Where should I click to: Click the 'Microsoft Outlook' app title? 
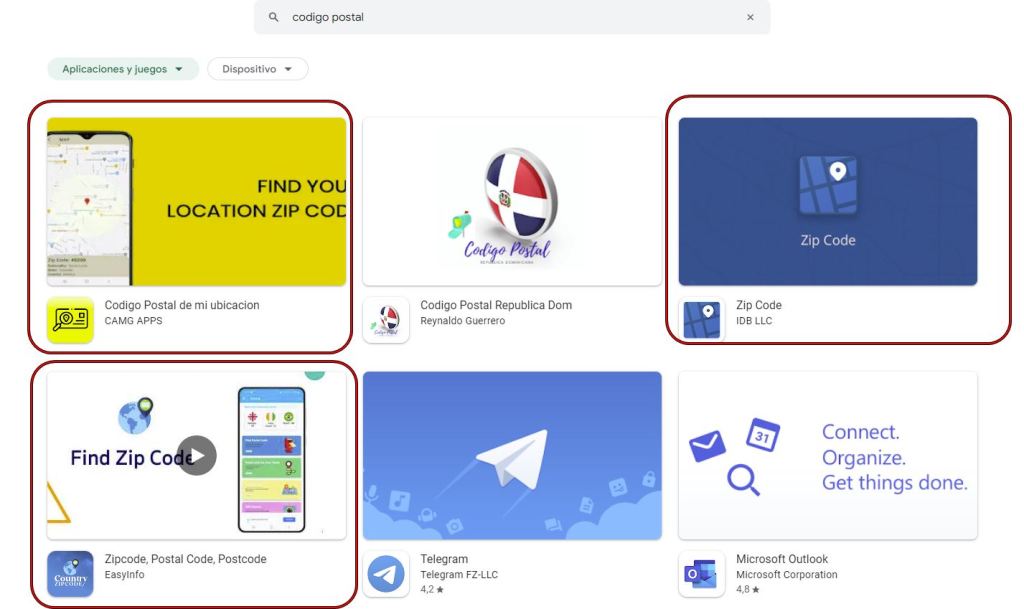[782, 559]
